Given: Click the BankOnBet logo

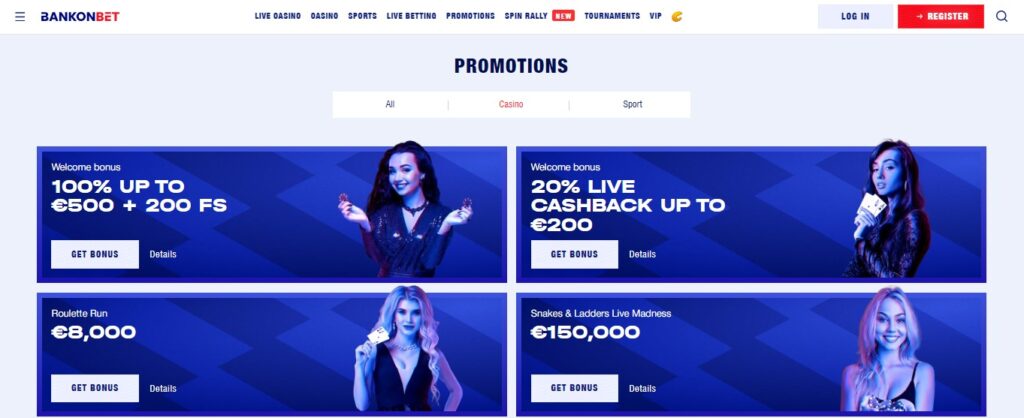Looking at the screenshot, I should pyautogui.click(x=80, y=16).
